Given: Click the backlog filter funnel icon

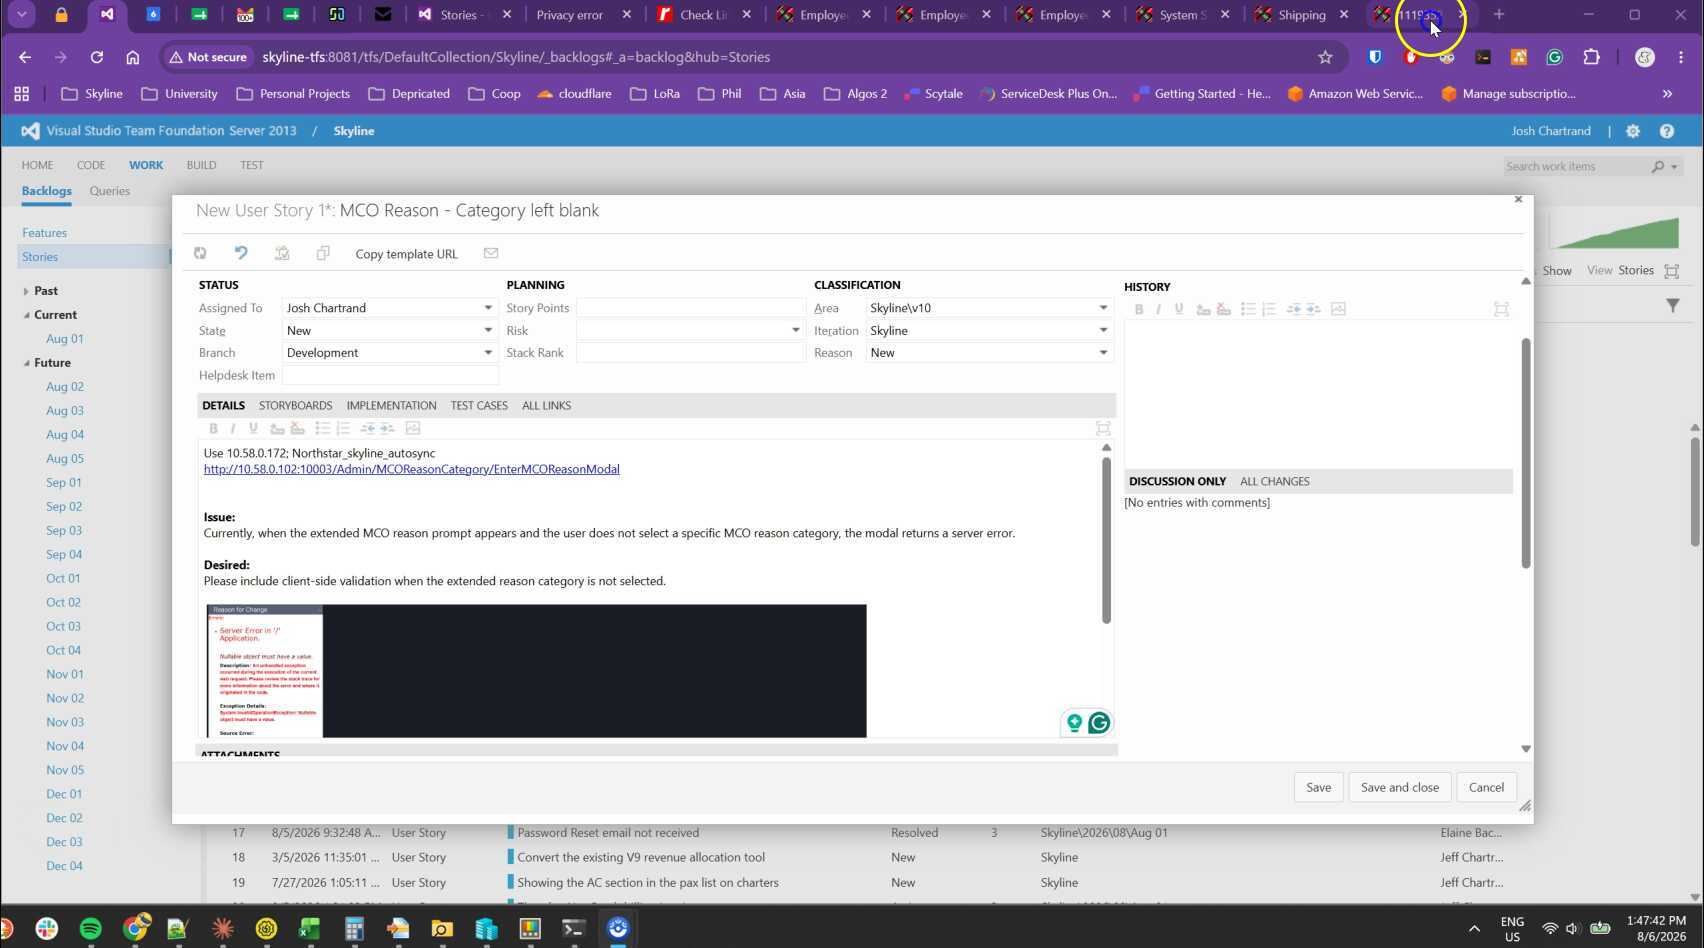Looking at the screenshot, I should [1673, 306].
